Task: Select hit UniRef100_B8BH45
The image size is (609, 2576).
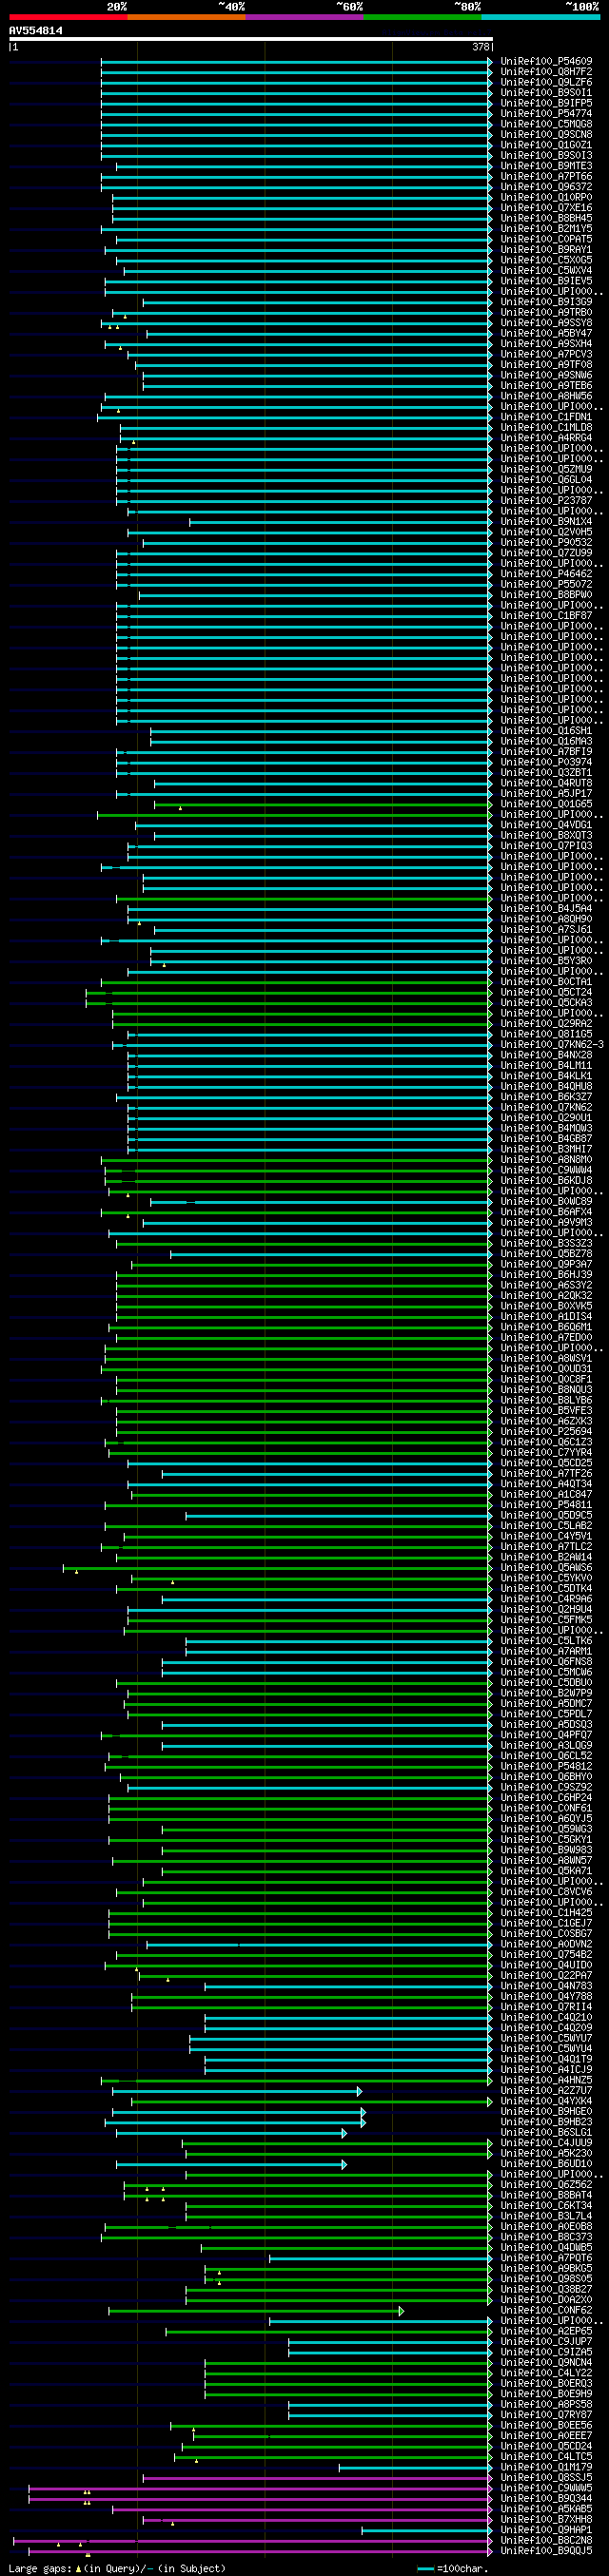Action: point(546,219)
